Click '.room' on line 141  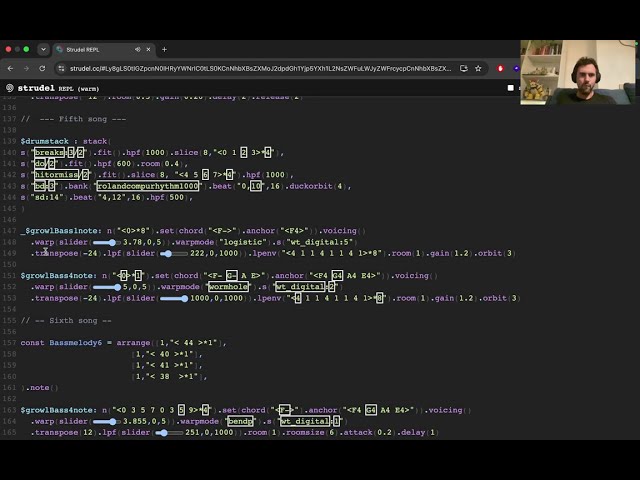point(150,164)
